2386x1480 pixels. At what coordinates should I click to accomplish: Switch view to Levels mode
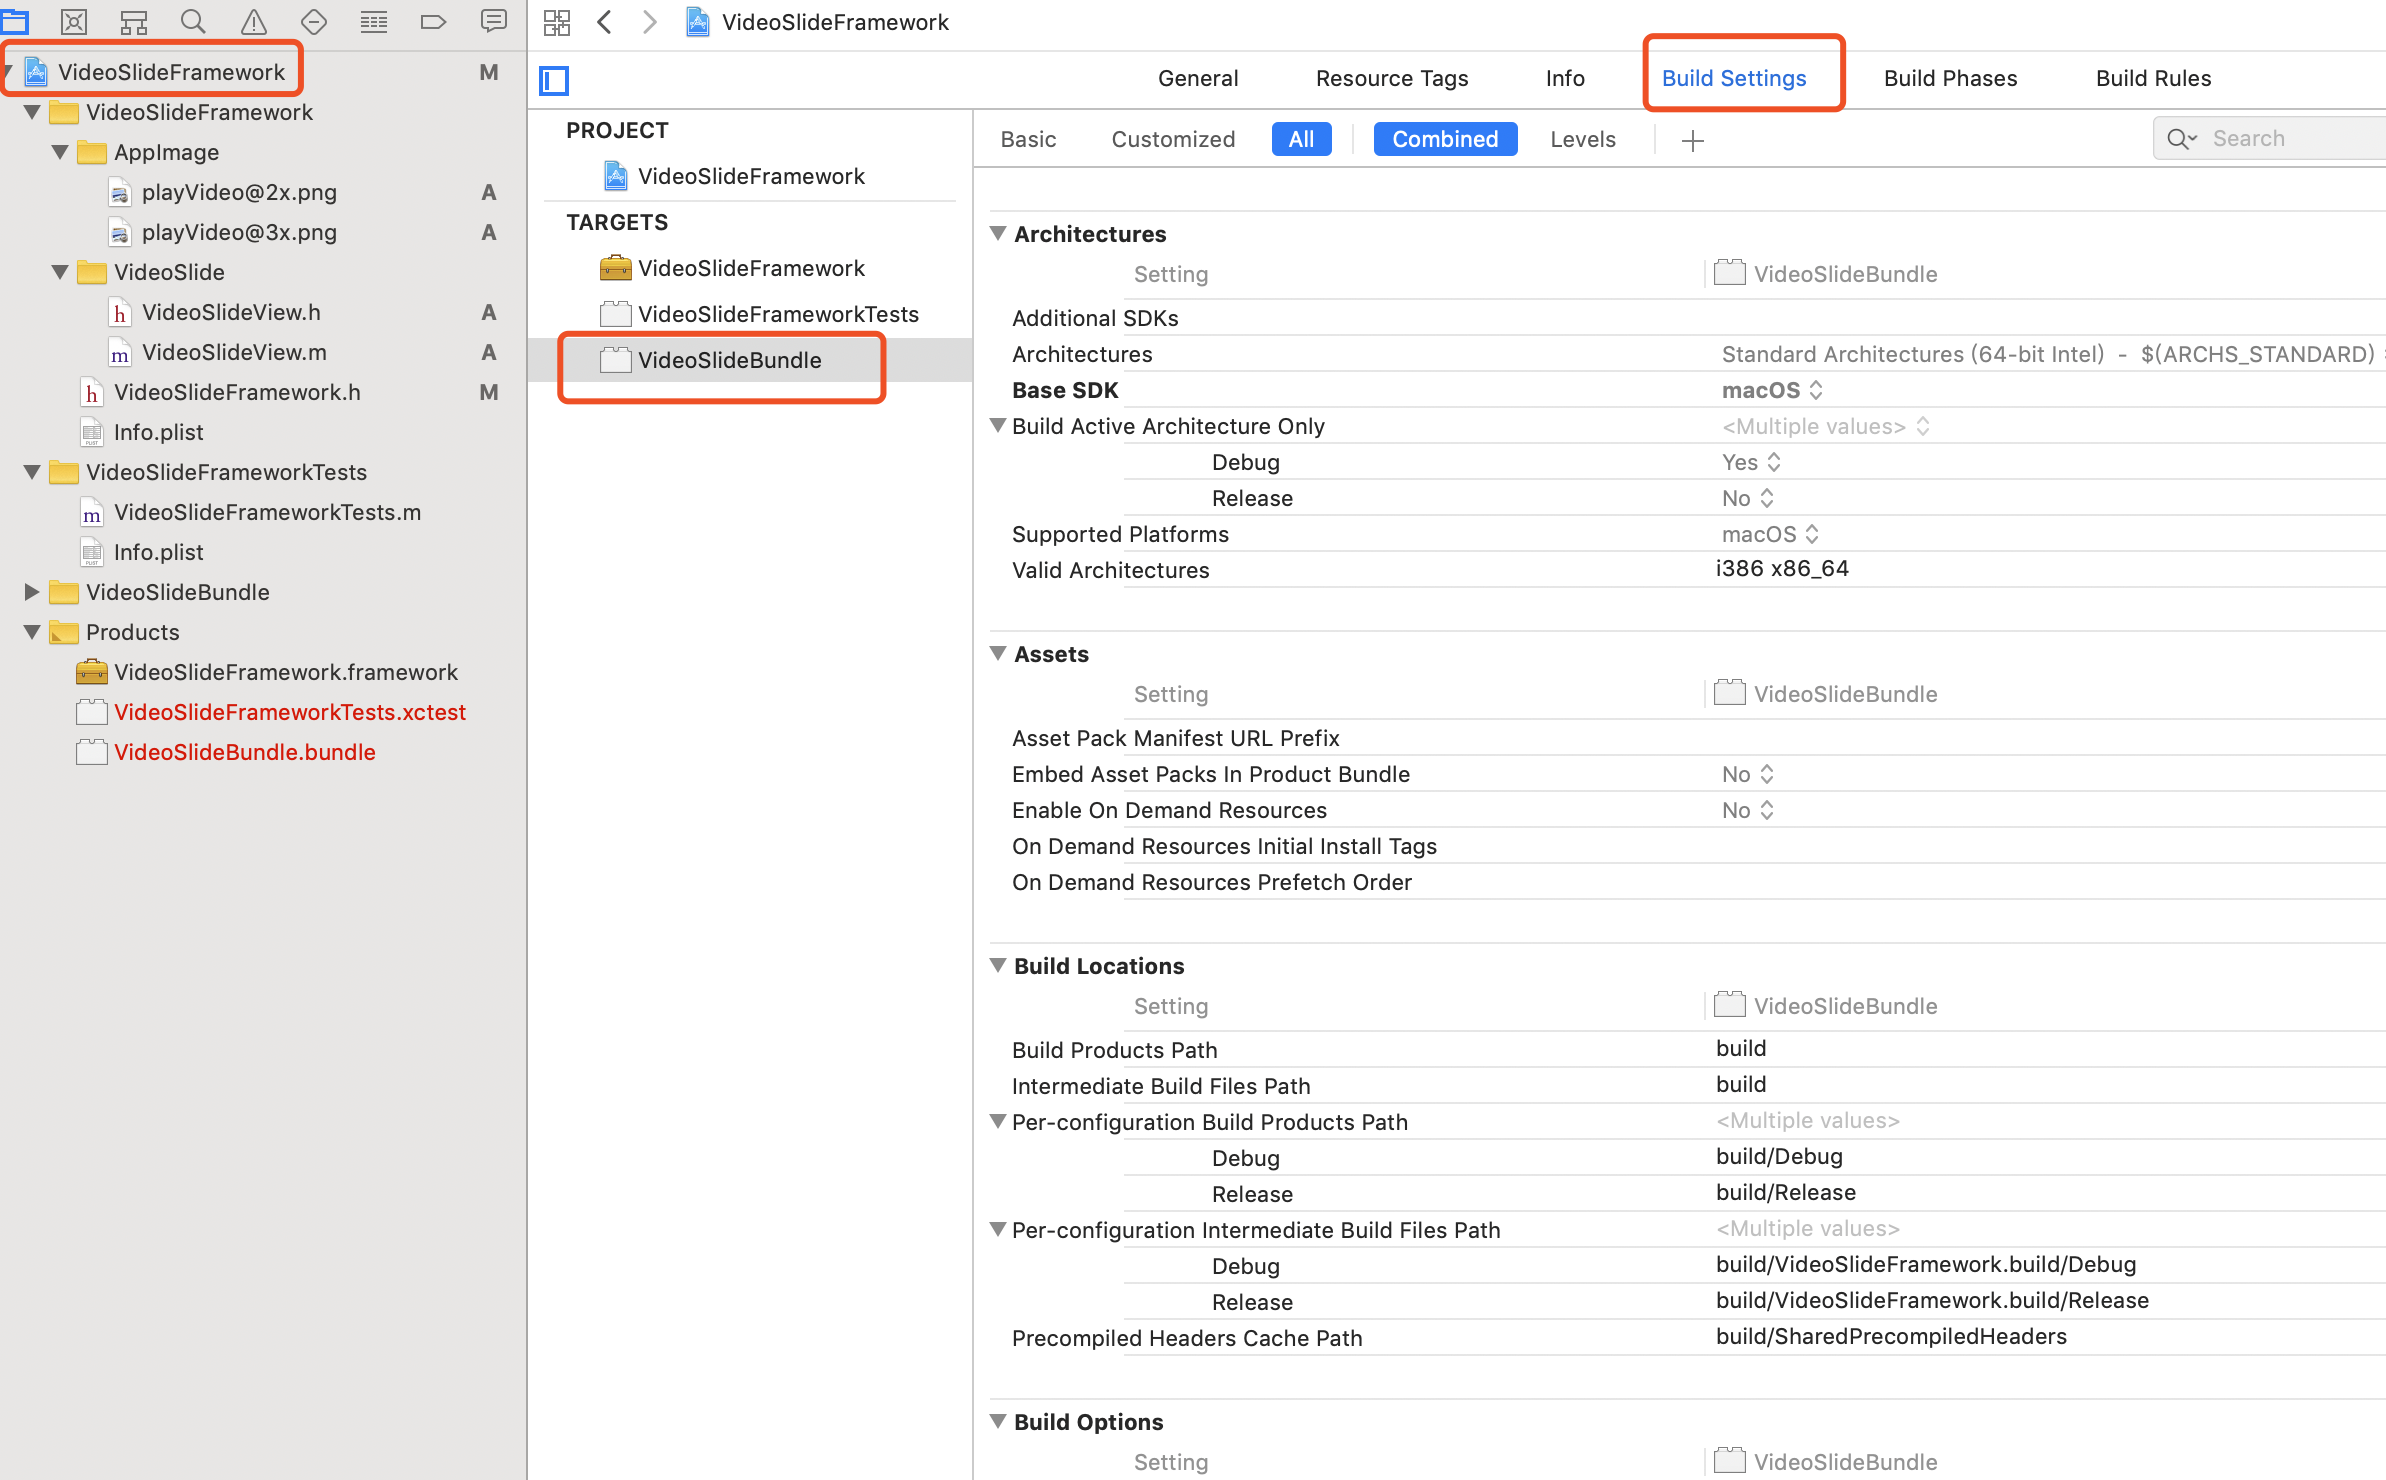(1582, 139)
